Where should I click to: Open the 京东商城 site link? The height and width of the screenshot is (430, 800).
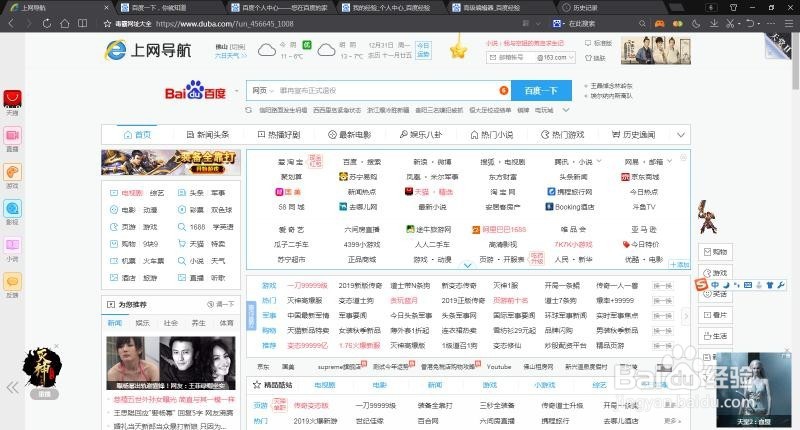(x=640, y=176)
